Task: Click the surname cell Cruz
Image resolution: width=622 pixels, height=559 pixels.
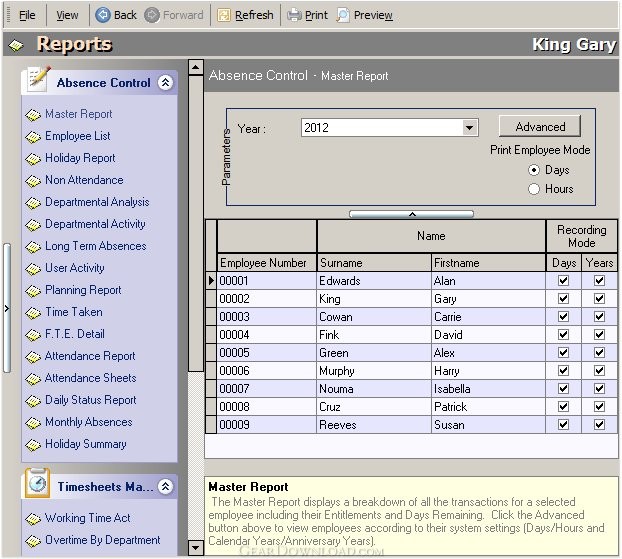Action: pyautogui.click(x=374, y=407)
